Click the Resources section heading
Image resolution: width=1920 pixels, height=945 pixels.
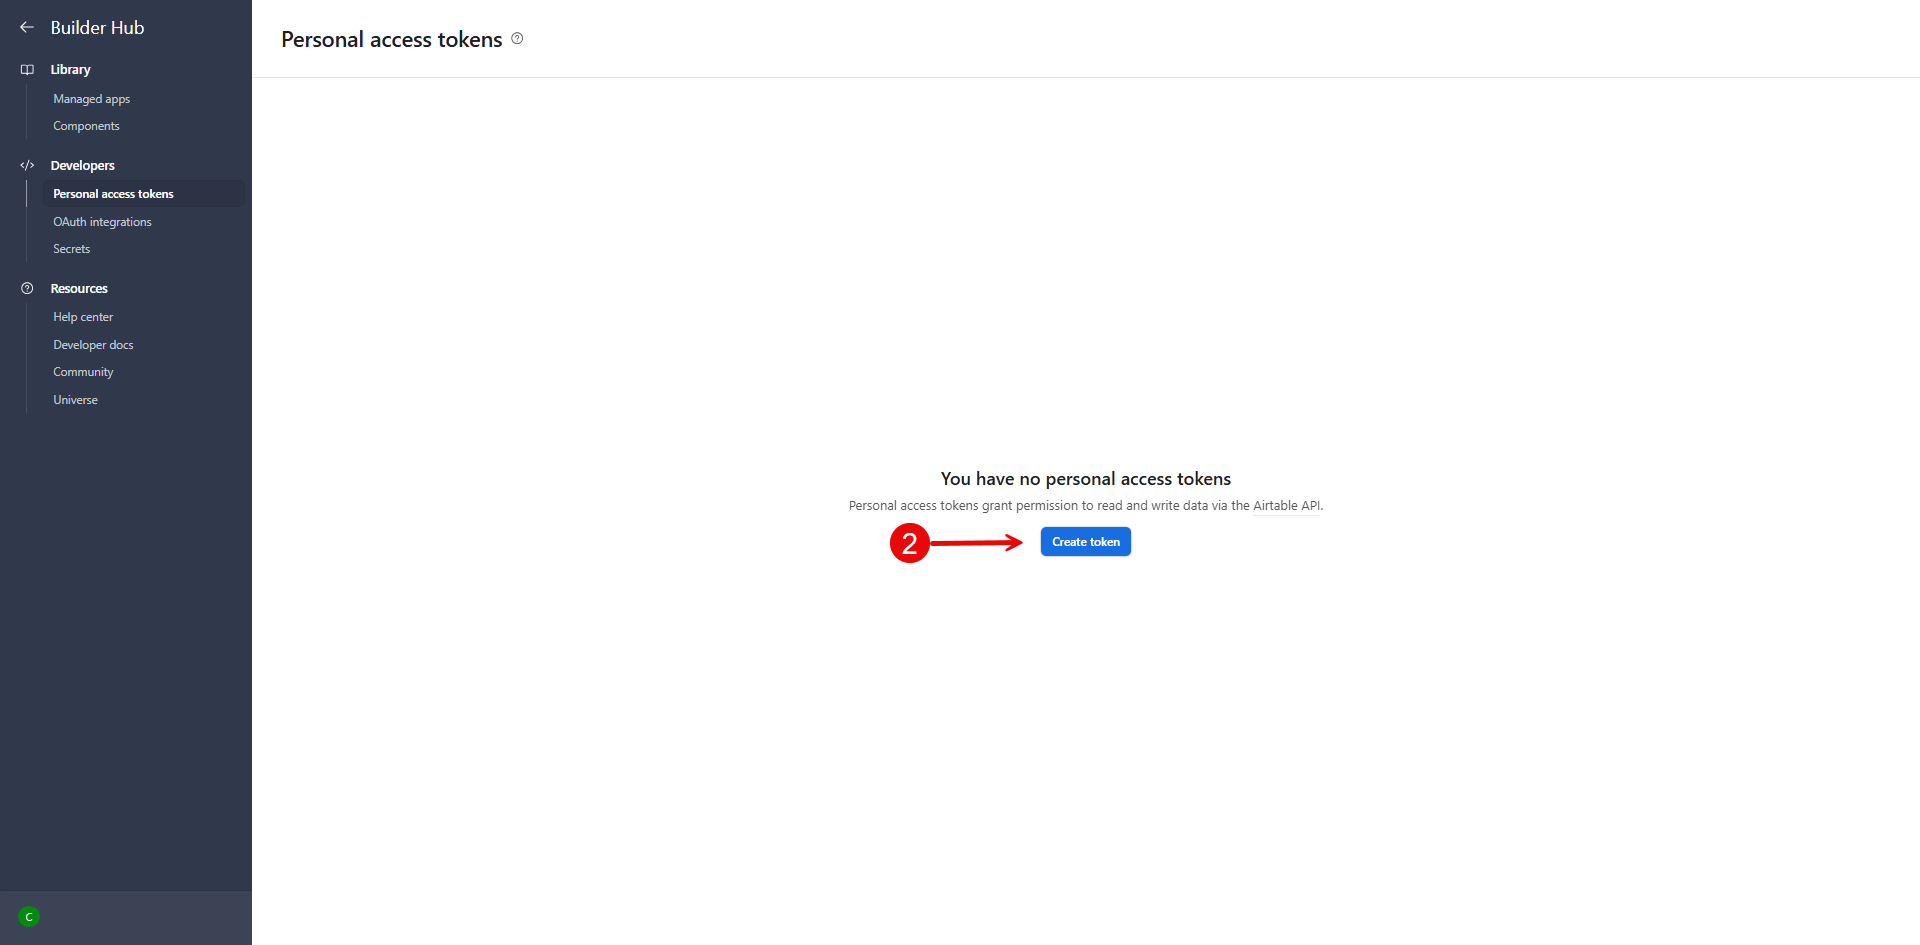(79, 289)
